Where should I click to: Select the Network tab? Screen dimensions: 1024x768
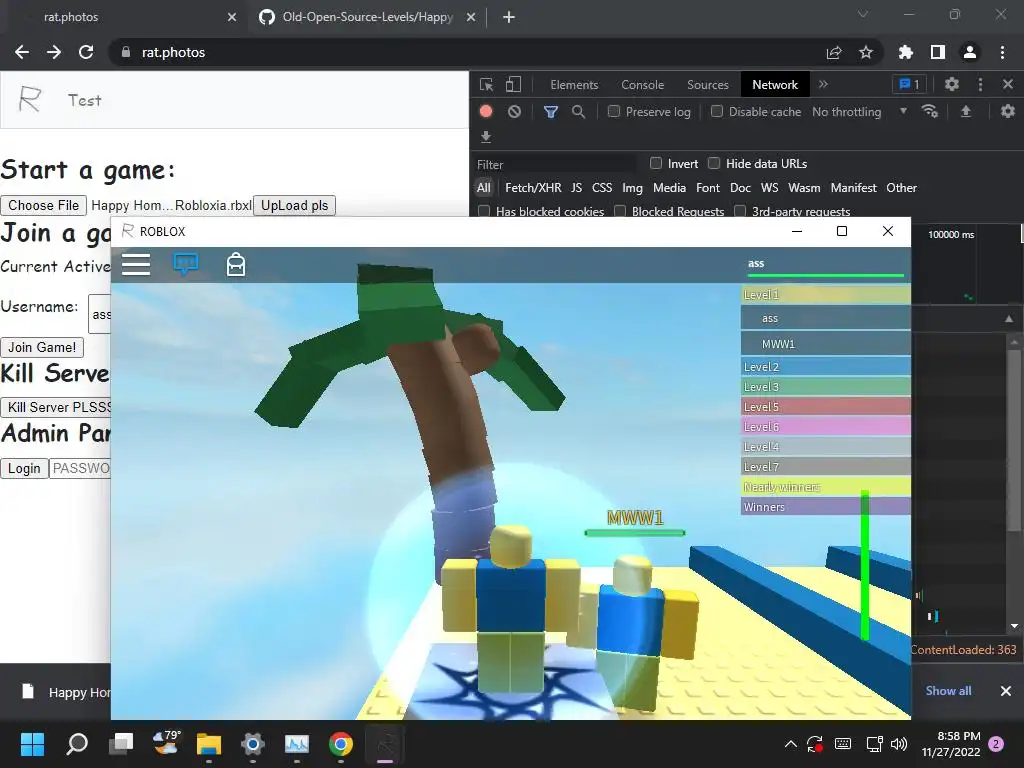(x=775, y=85)
